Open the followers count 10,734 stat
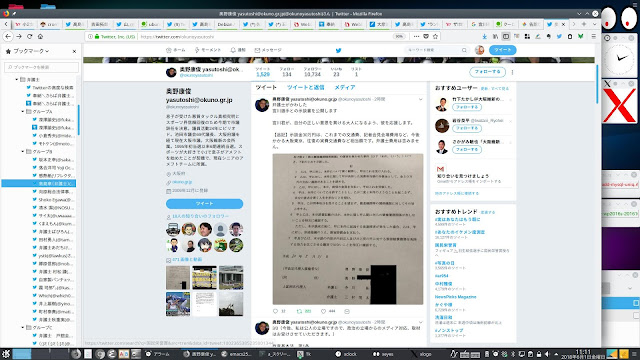Viewport: 640px width, 360px height. click(312, 72)
